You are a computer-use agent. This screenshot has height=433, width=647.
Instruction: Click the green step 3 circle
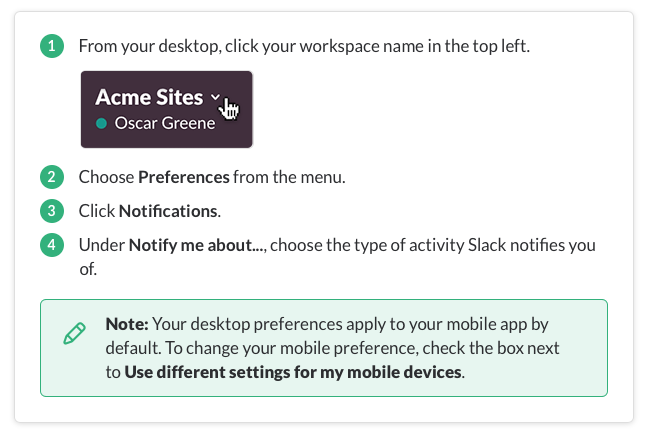click(x=52, y=211)
